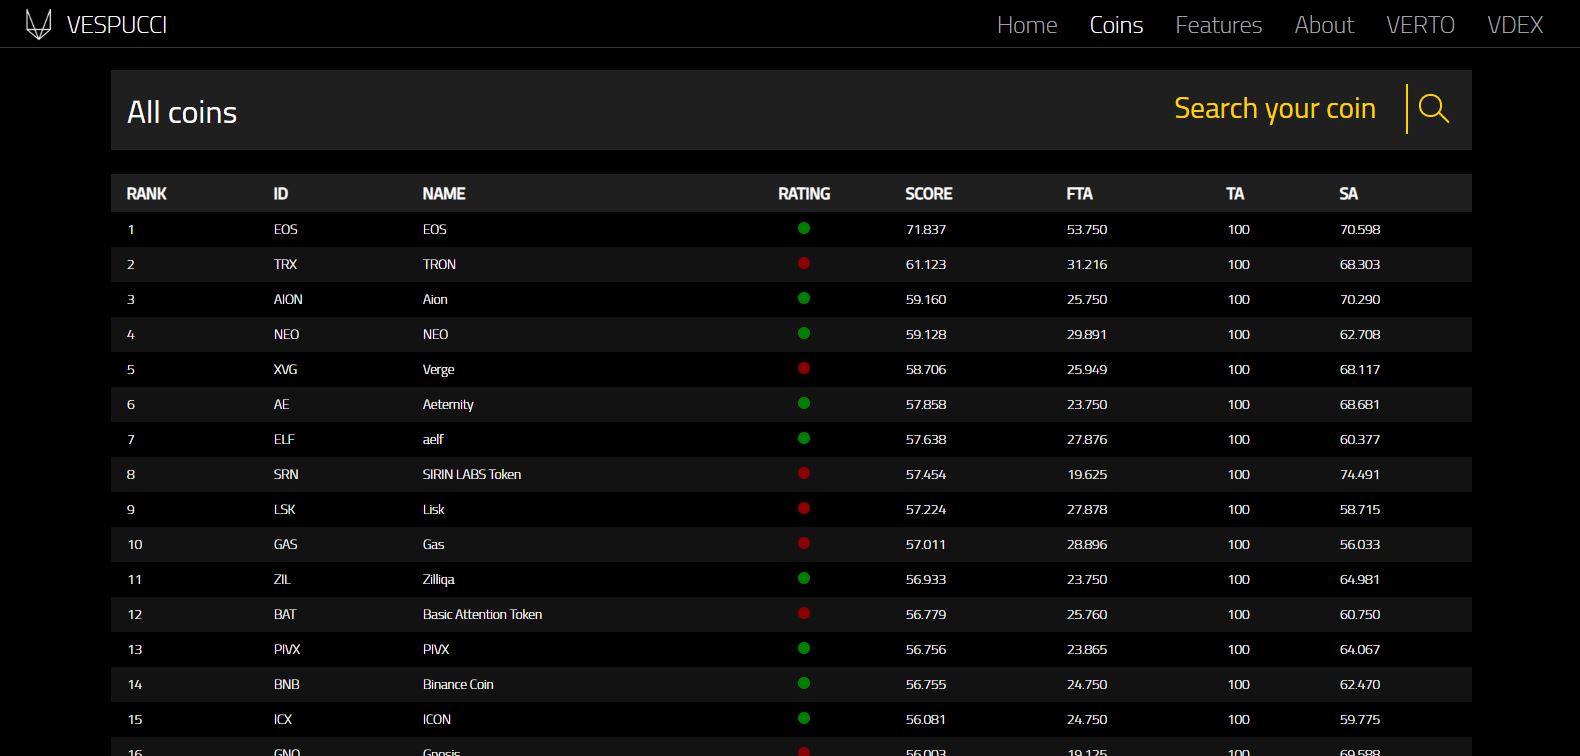Open the Home page
Viewport: 1580px width, 756px height.
click(x=1027, y=25)
